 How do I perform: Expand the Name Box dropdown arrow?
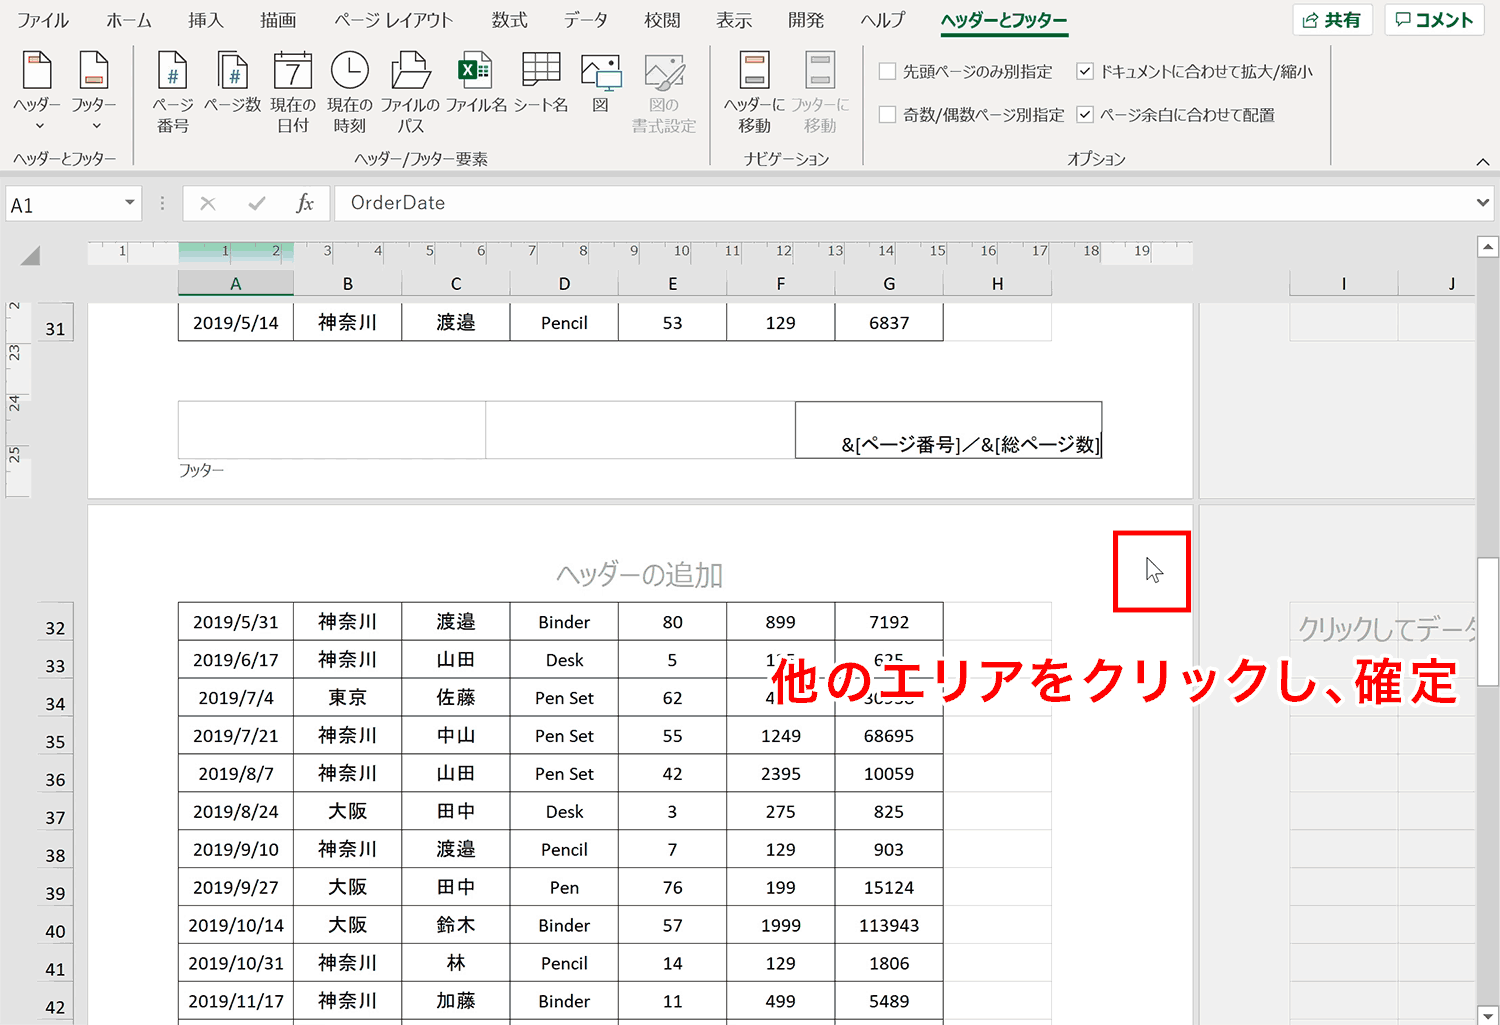point(130,203)
